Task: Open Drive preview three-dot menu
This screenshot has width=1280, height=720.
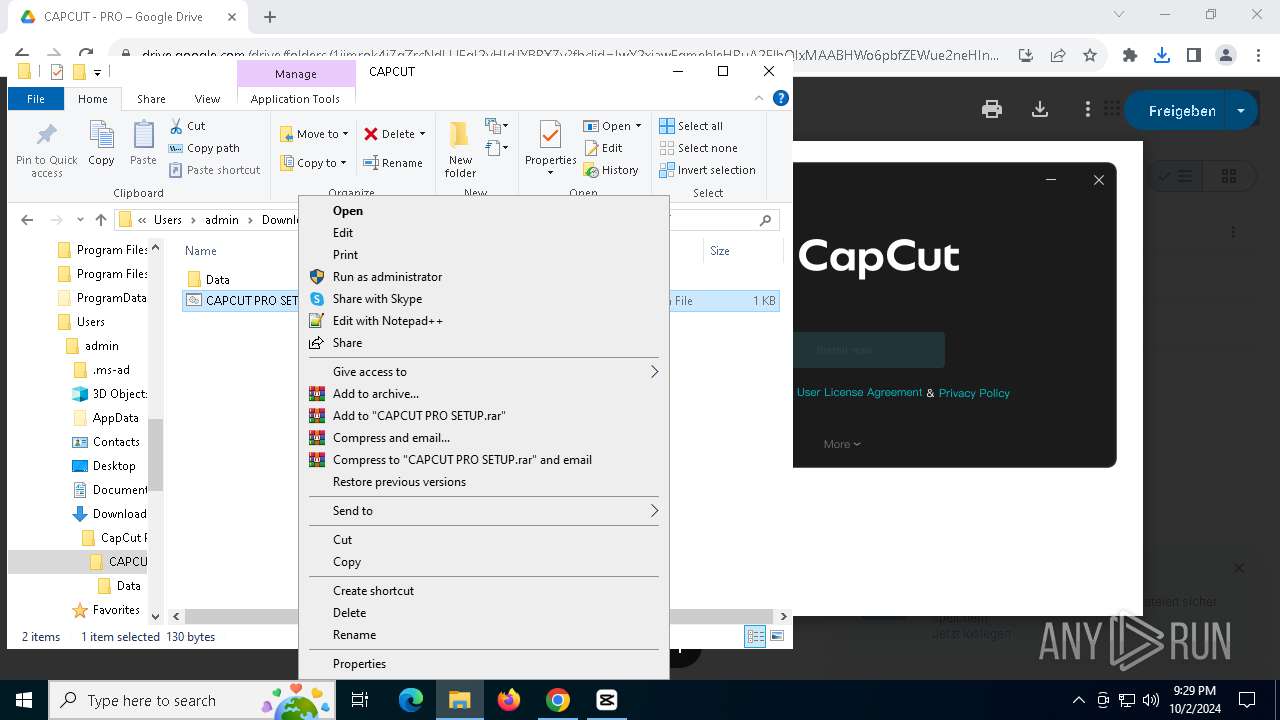Action: (1088, 109)
